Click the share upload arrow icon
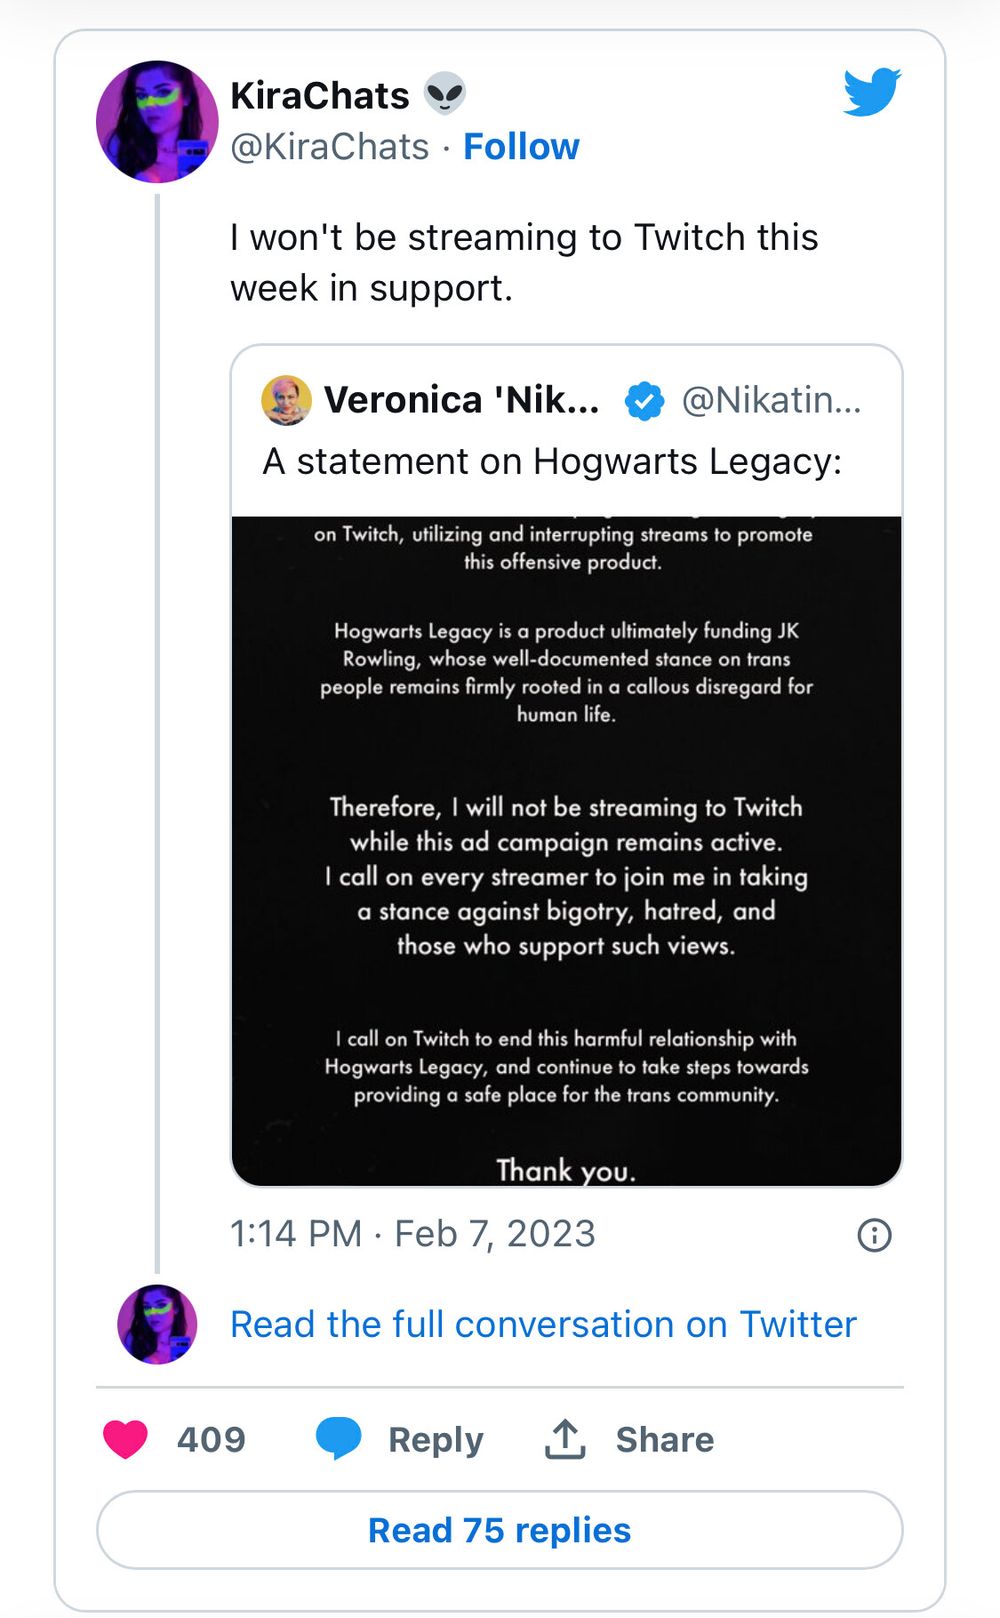 coord(565,1439)
